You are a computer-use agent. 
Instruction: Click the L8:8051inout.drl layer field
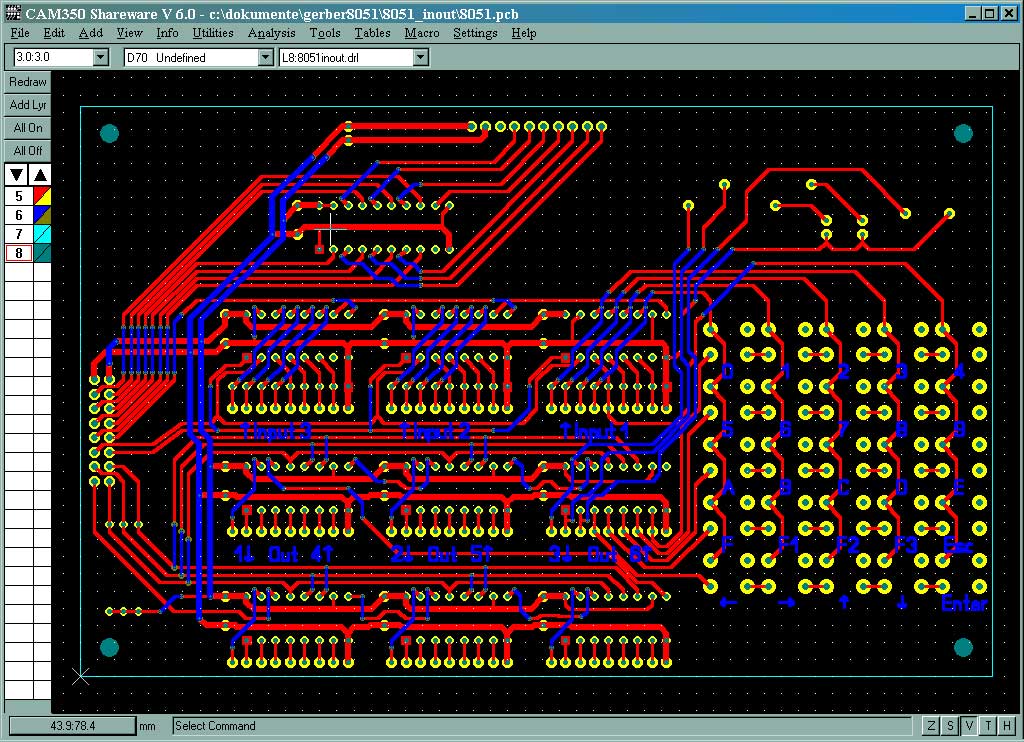[347, 57]
